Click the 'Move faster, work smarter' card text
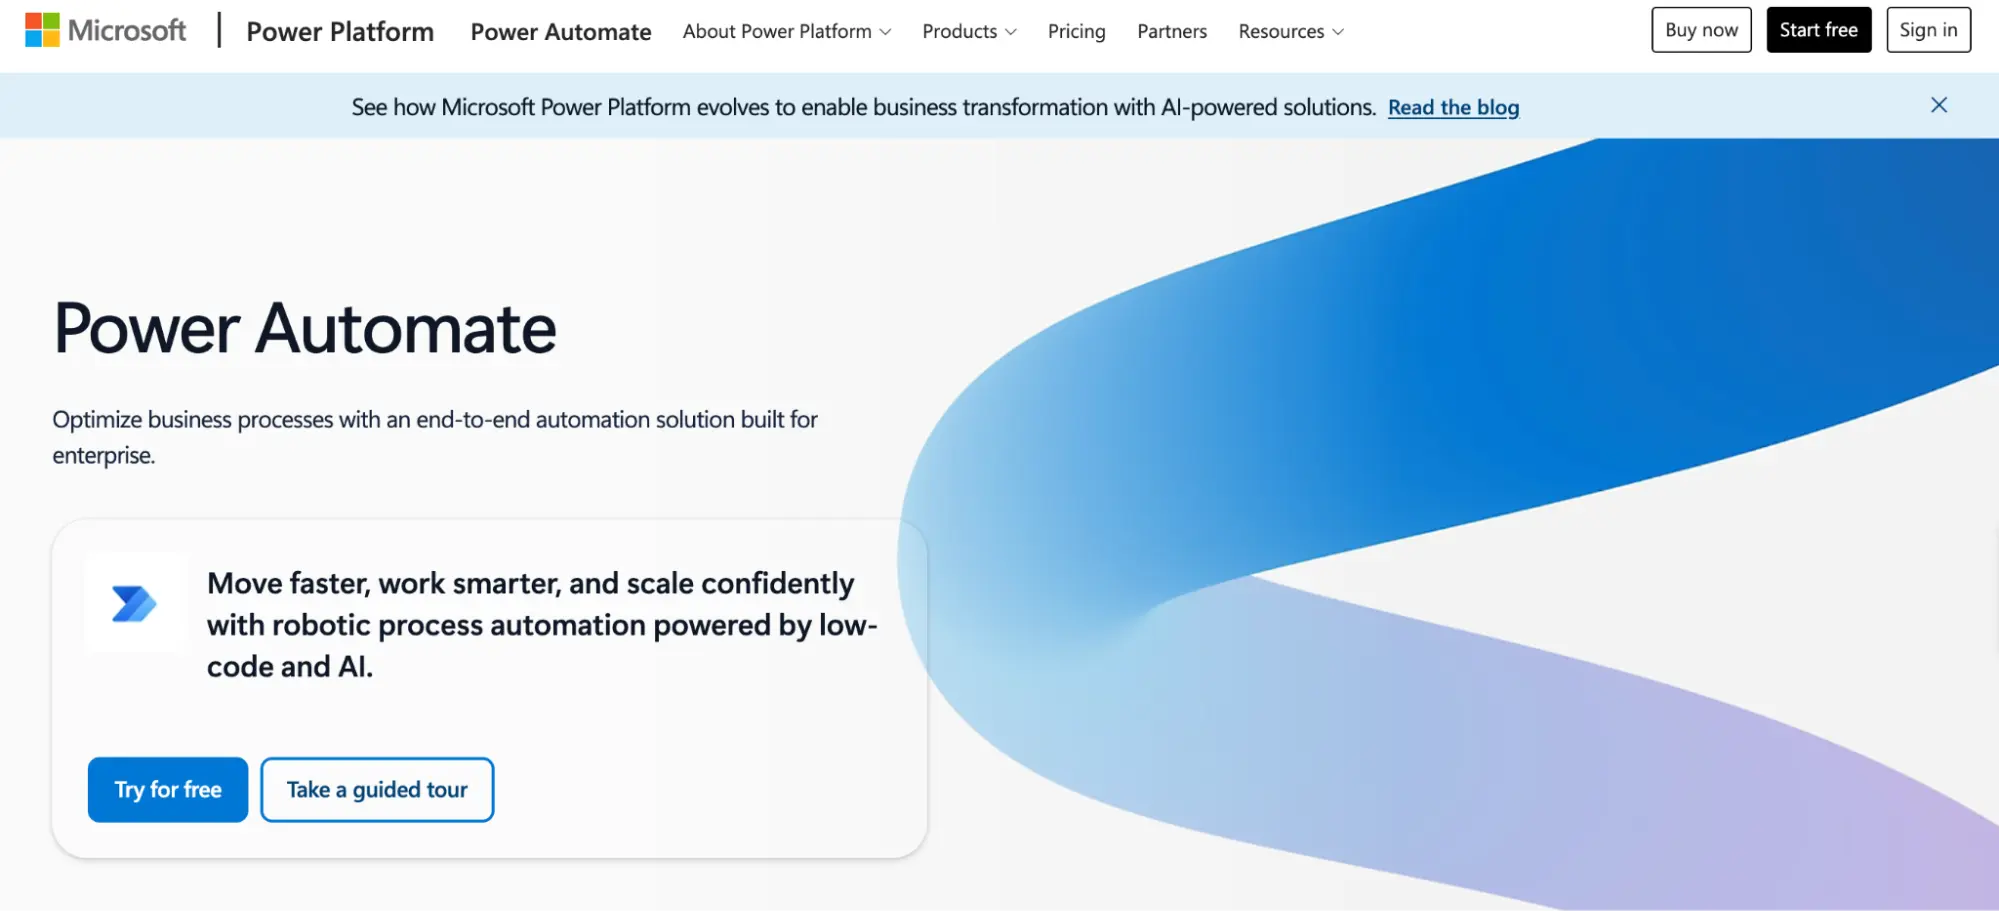 pyautogui.click(x=542, y=625)
